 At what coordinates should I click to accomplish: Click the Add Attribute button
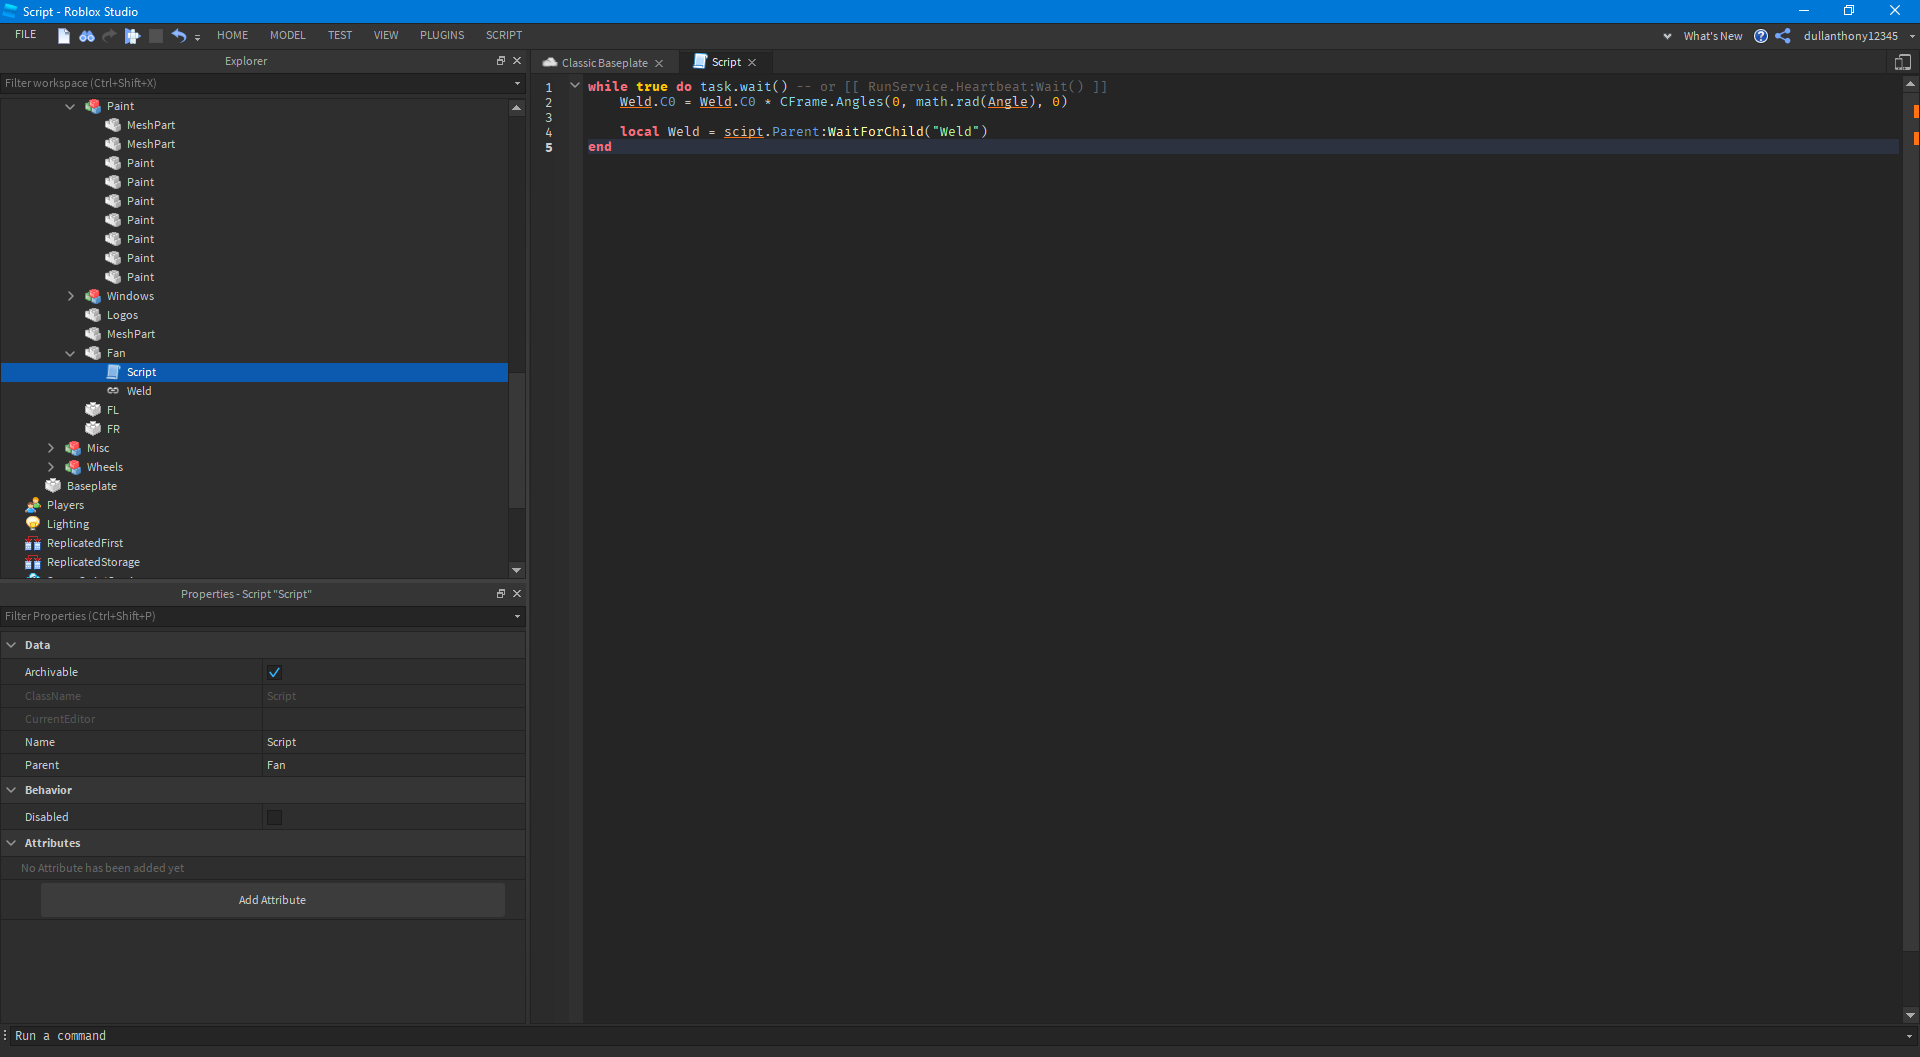(272, 900)
